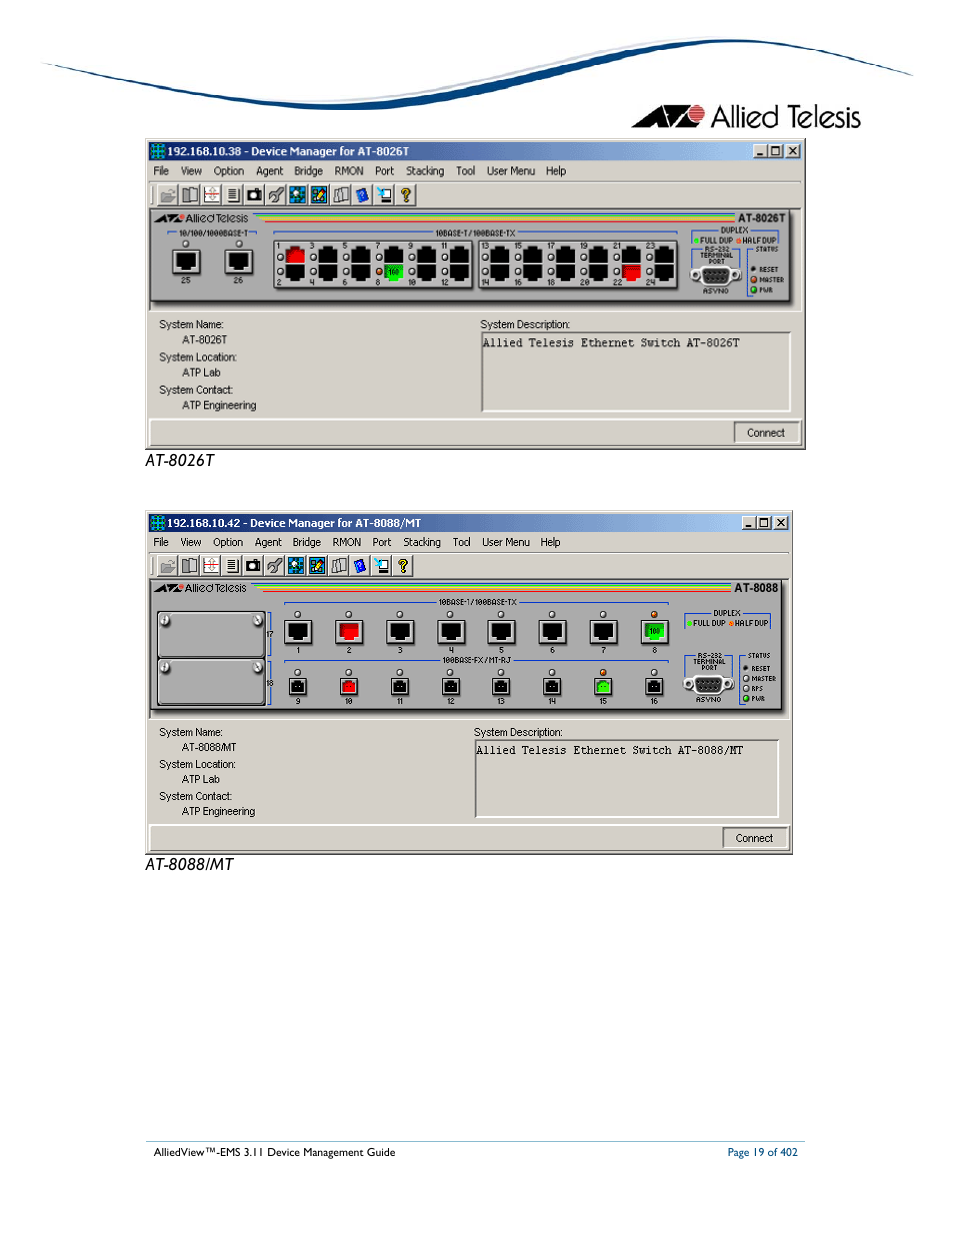Open RMON menu in AT-8026T window

pyautogui.click(x=349, y=171)
